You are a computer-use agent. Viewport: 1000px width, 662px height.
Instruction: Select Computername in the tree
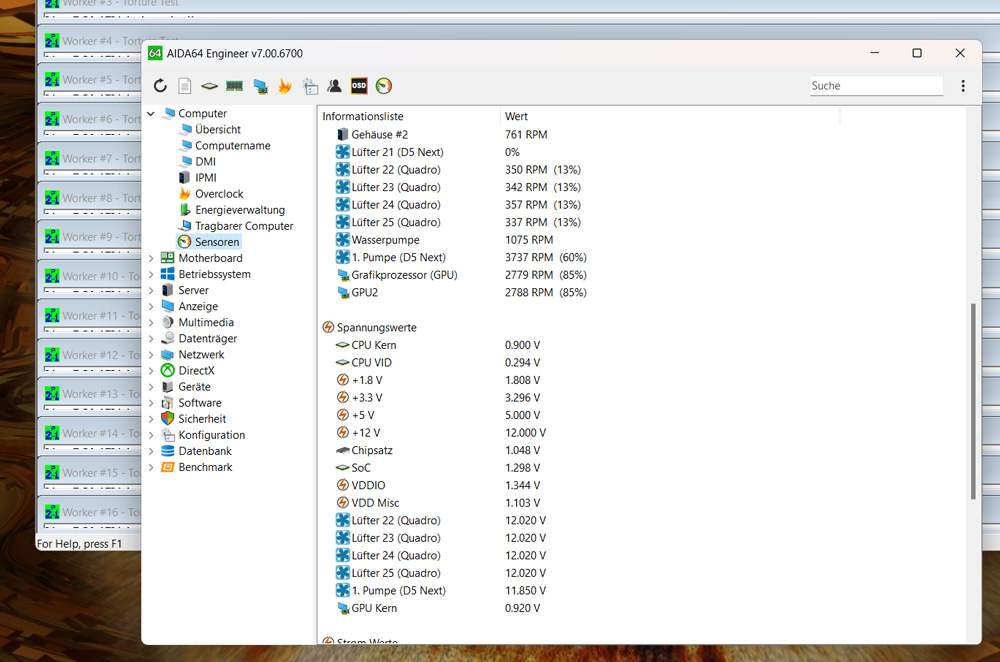233,145
